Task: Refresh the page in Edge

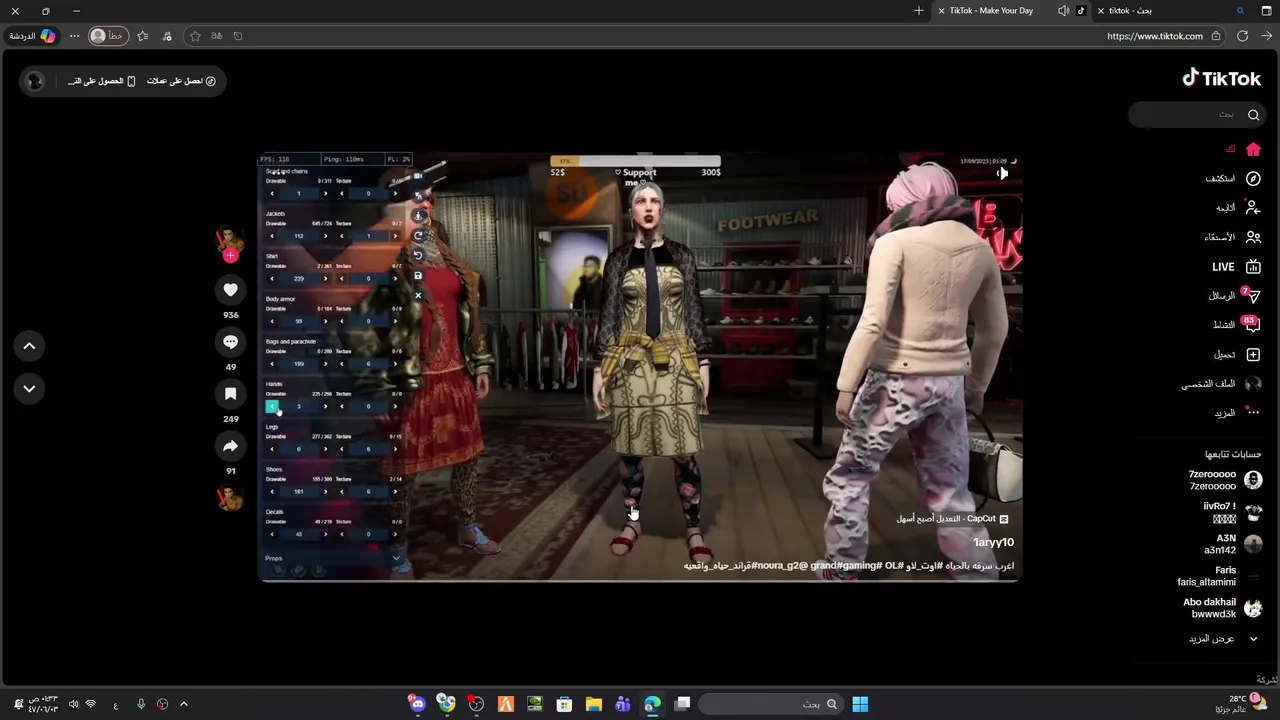Action: click(1242, 36)
